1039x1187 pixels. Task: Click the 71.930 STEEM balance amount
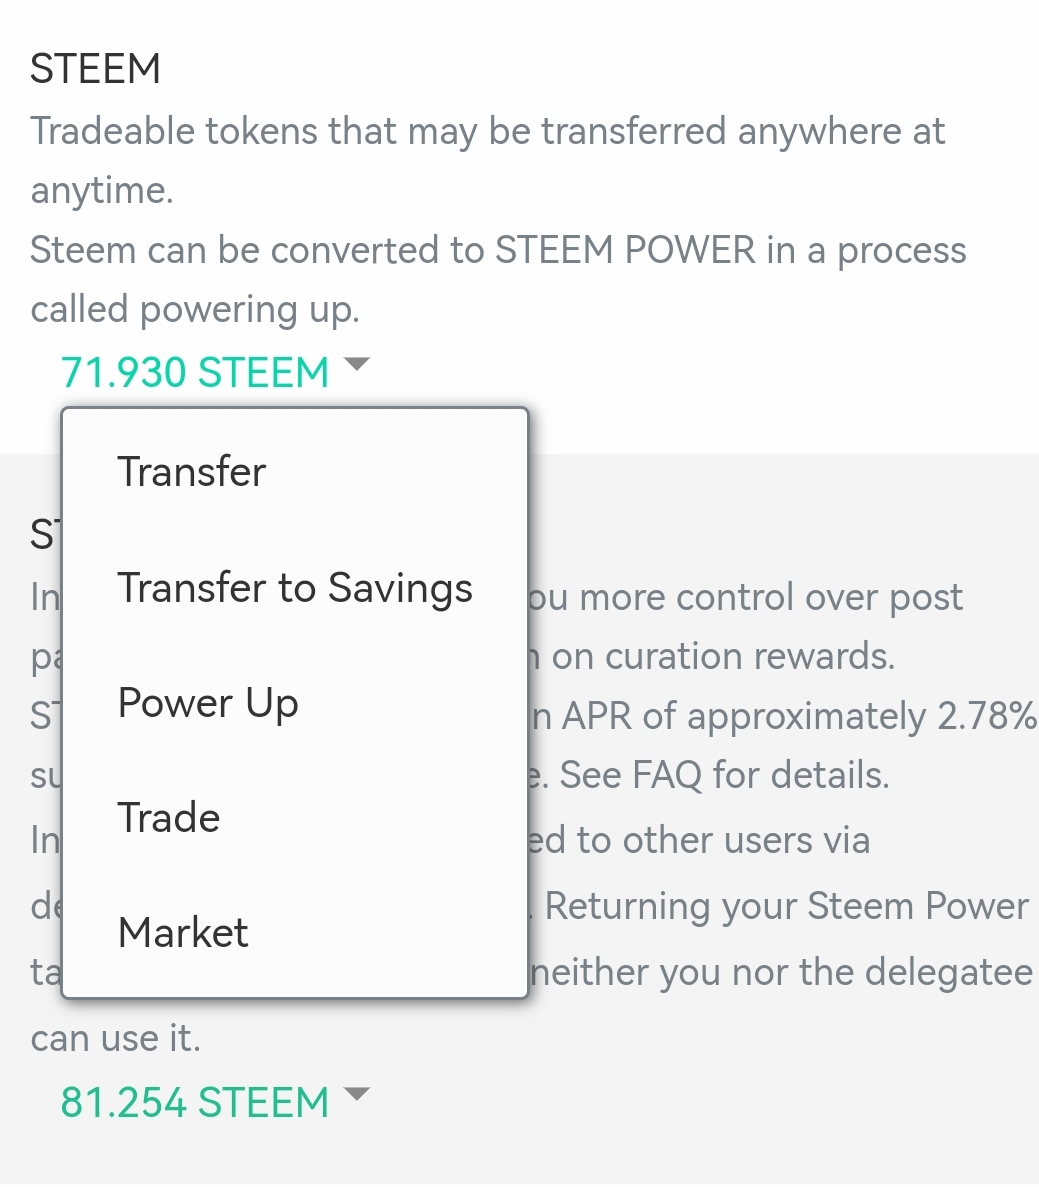tap(195, 373)
